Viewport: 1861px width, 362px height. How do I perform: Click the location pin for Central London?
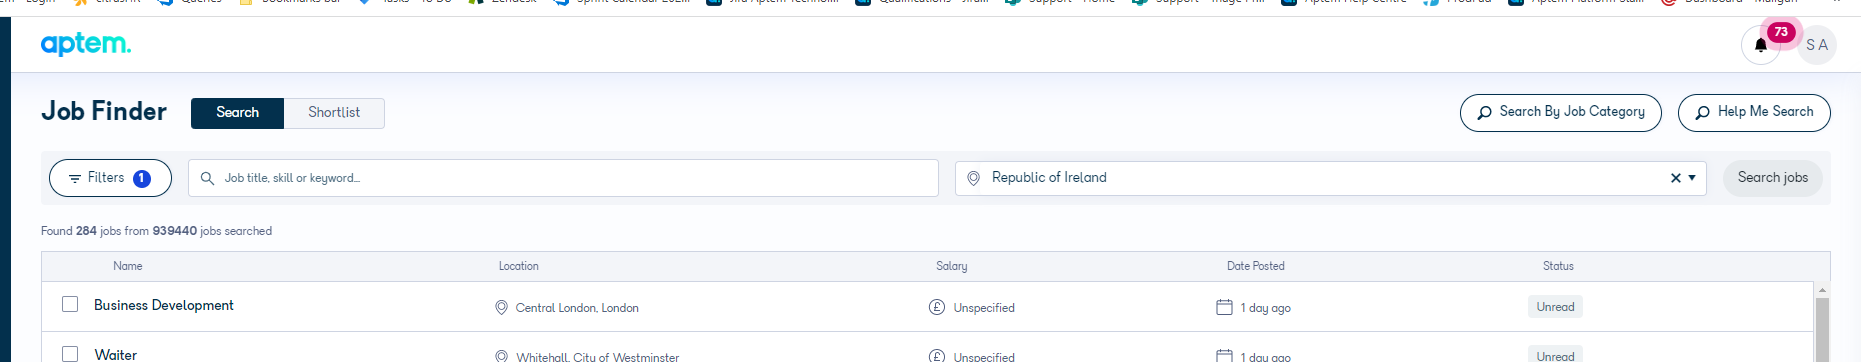pyautogui.click(x=502, y=307)
